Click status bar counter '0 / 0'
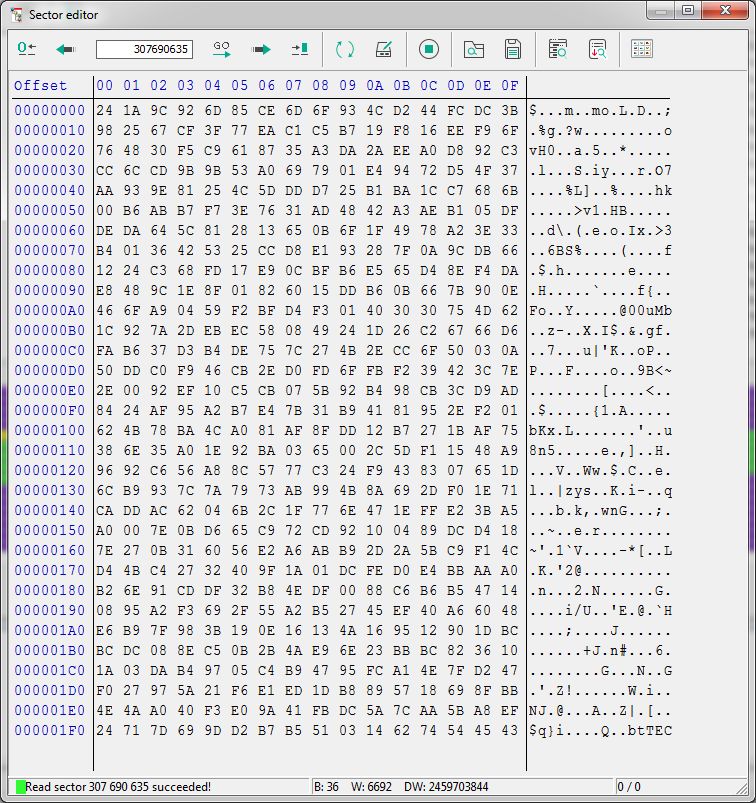Viewport: 756px width, 803px height. pos(628,787)
